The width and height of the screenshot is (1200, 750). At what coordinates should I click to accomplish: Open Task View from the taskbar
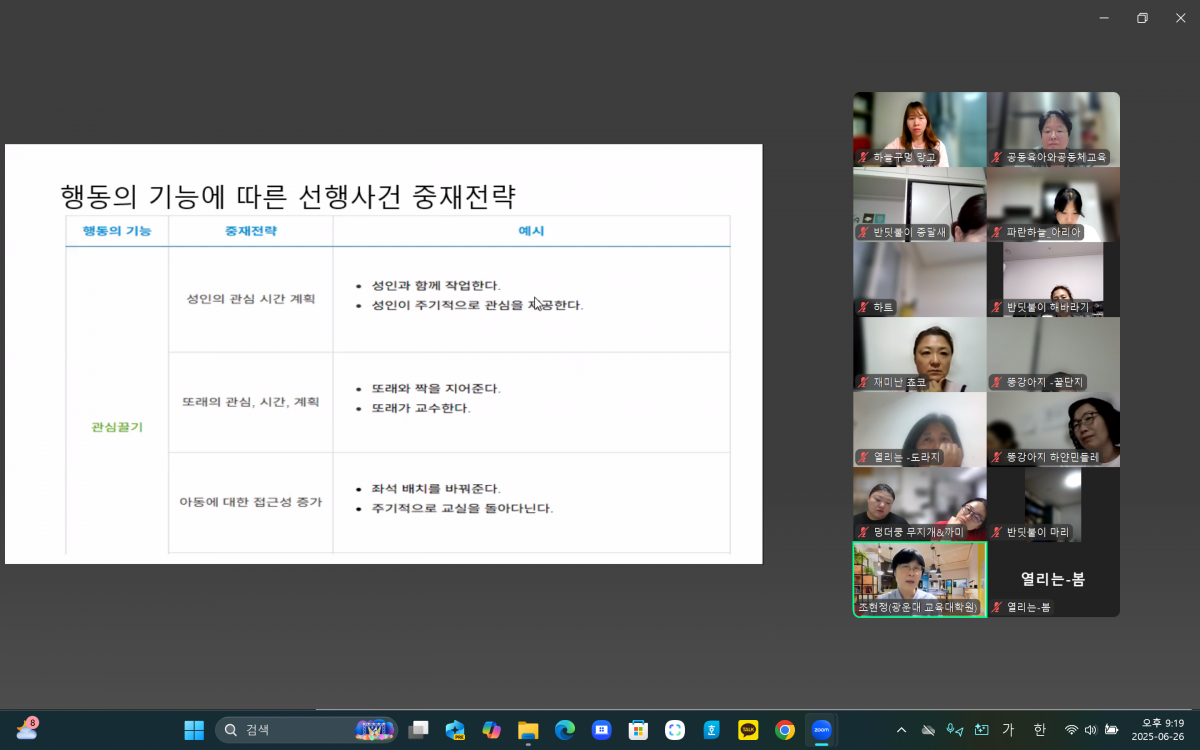pos(418,730)
